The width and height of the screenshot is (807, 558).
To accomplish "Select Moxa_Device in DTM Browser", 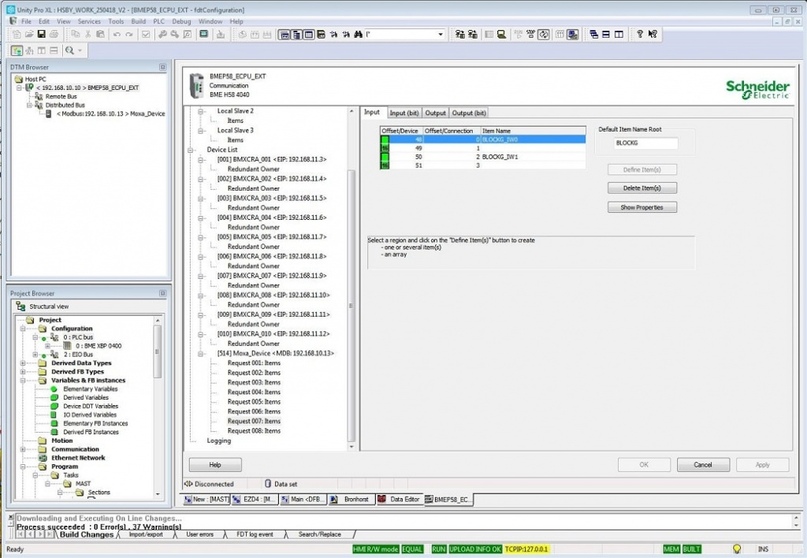I will [x=110, y=114].
